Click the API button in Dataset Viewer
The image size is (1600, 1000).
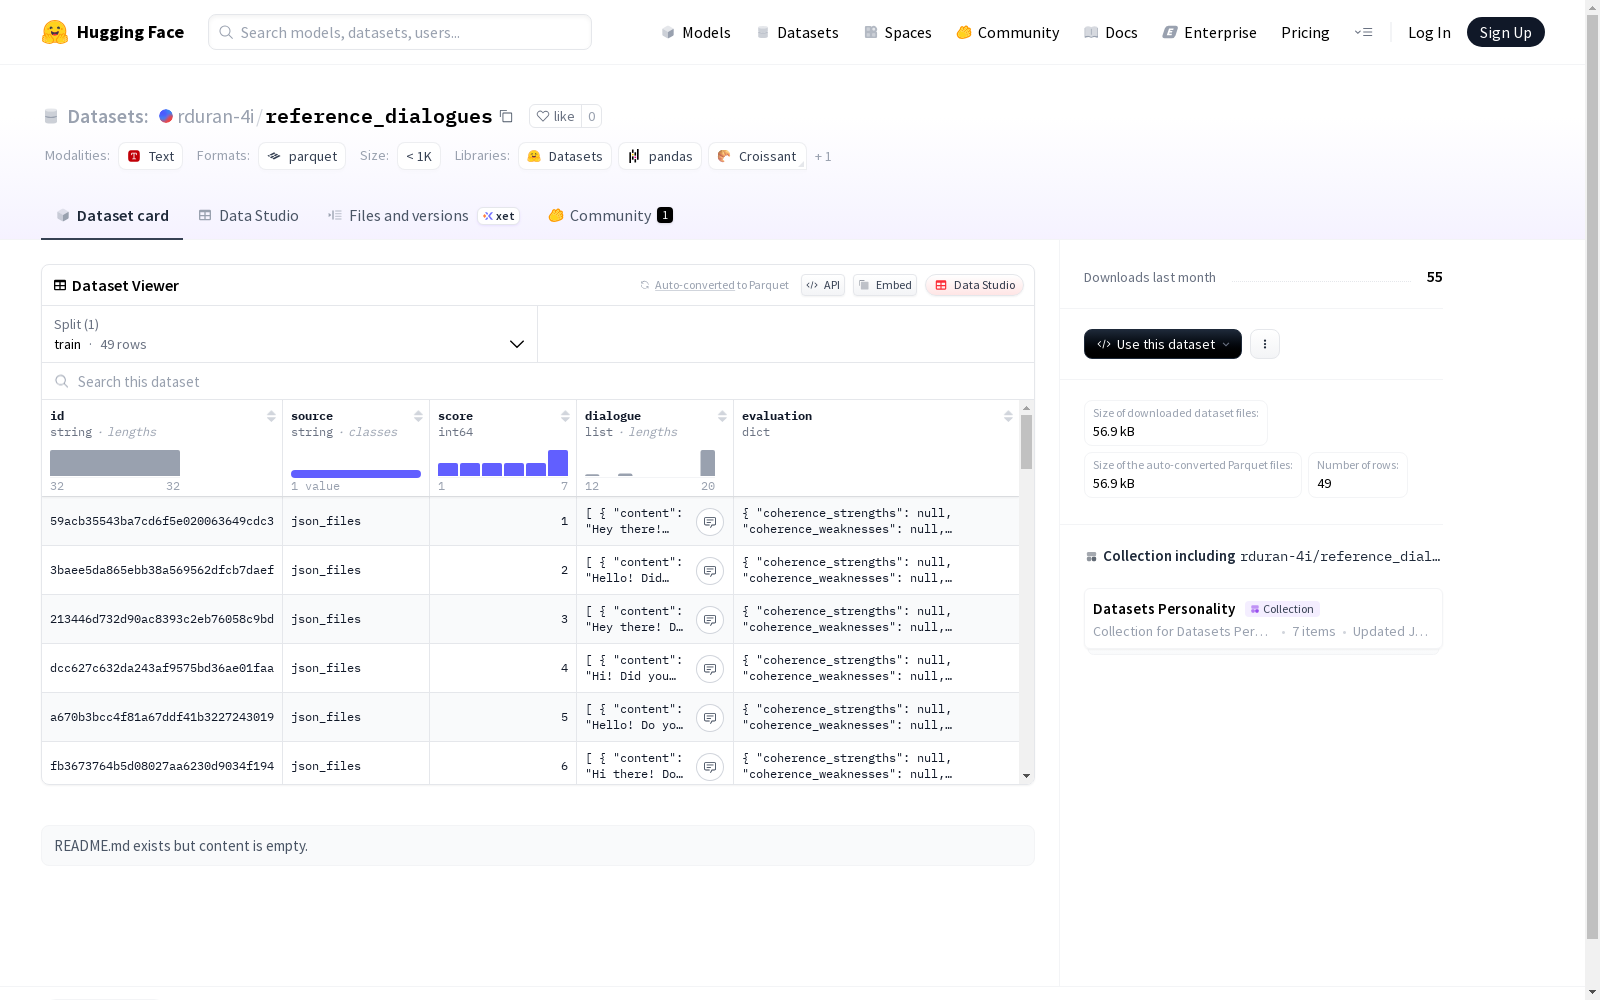pyautogui.click(x=823, y=285)
